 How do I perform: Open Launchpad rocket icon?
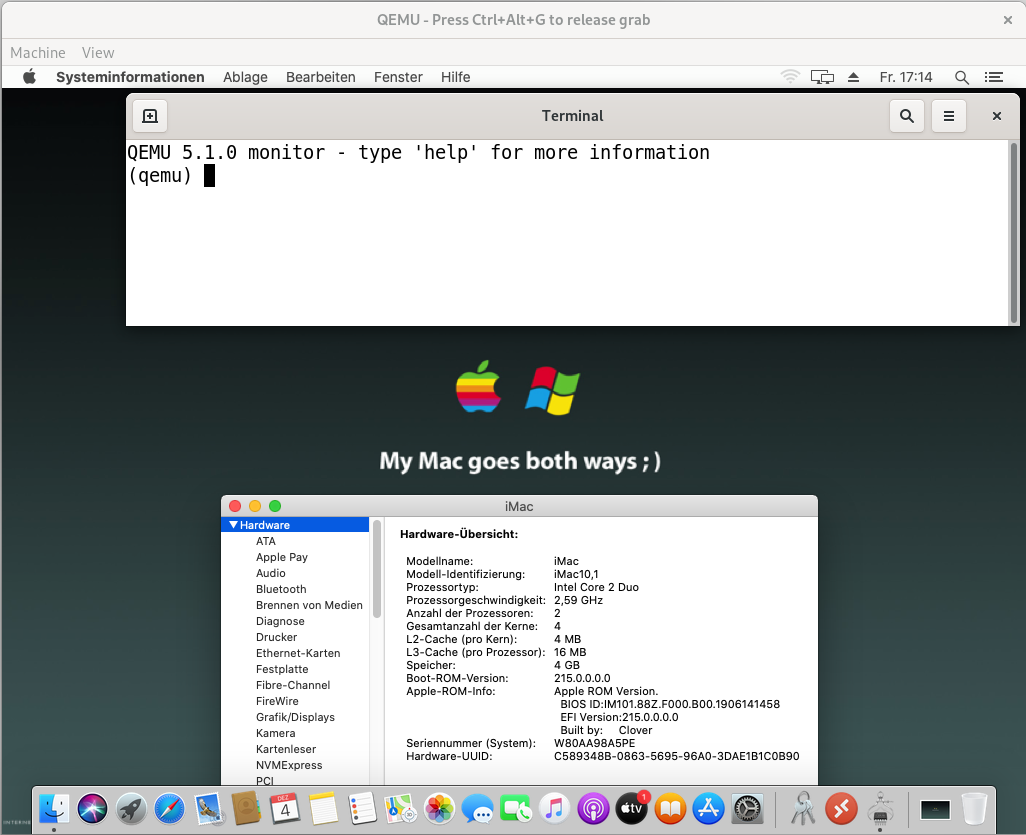131,809
